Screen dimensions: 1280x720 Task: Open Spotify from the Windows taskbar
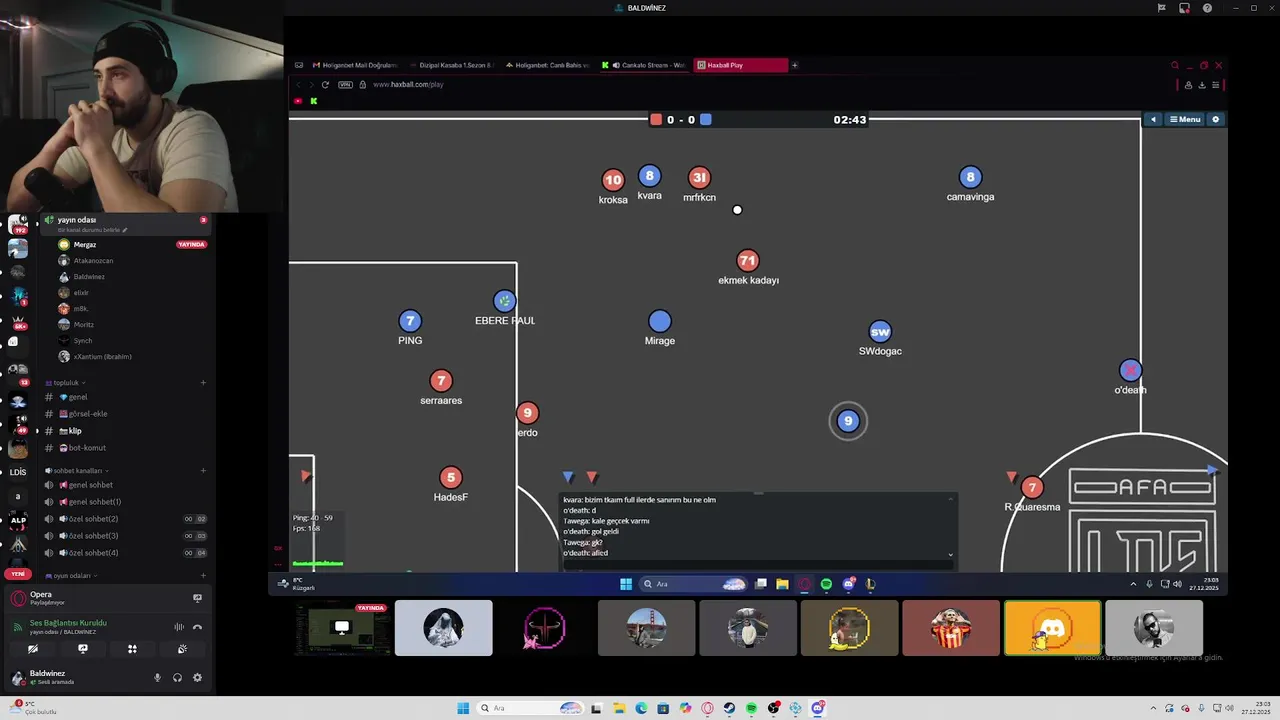point(751,708)
